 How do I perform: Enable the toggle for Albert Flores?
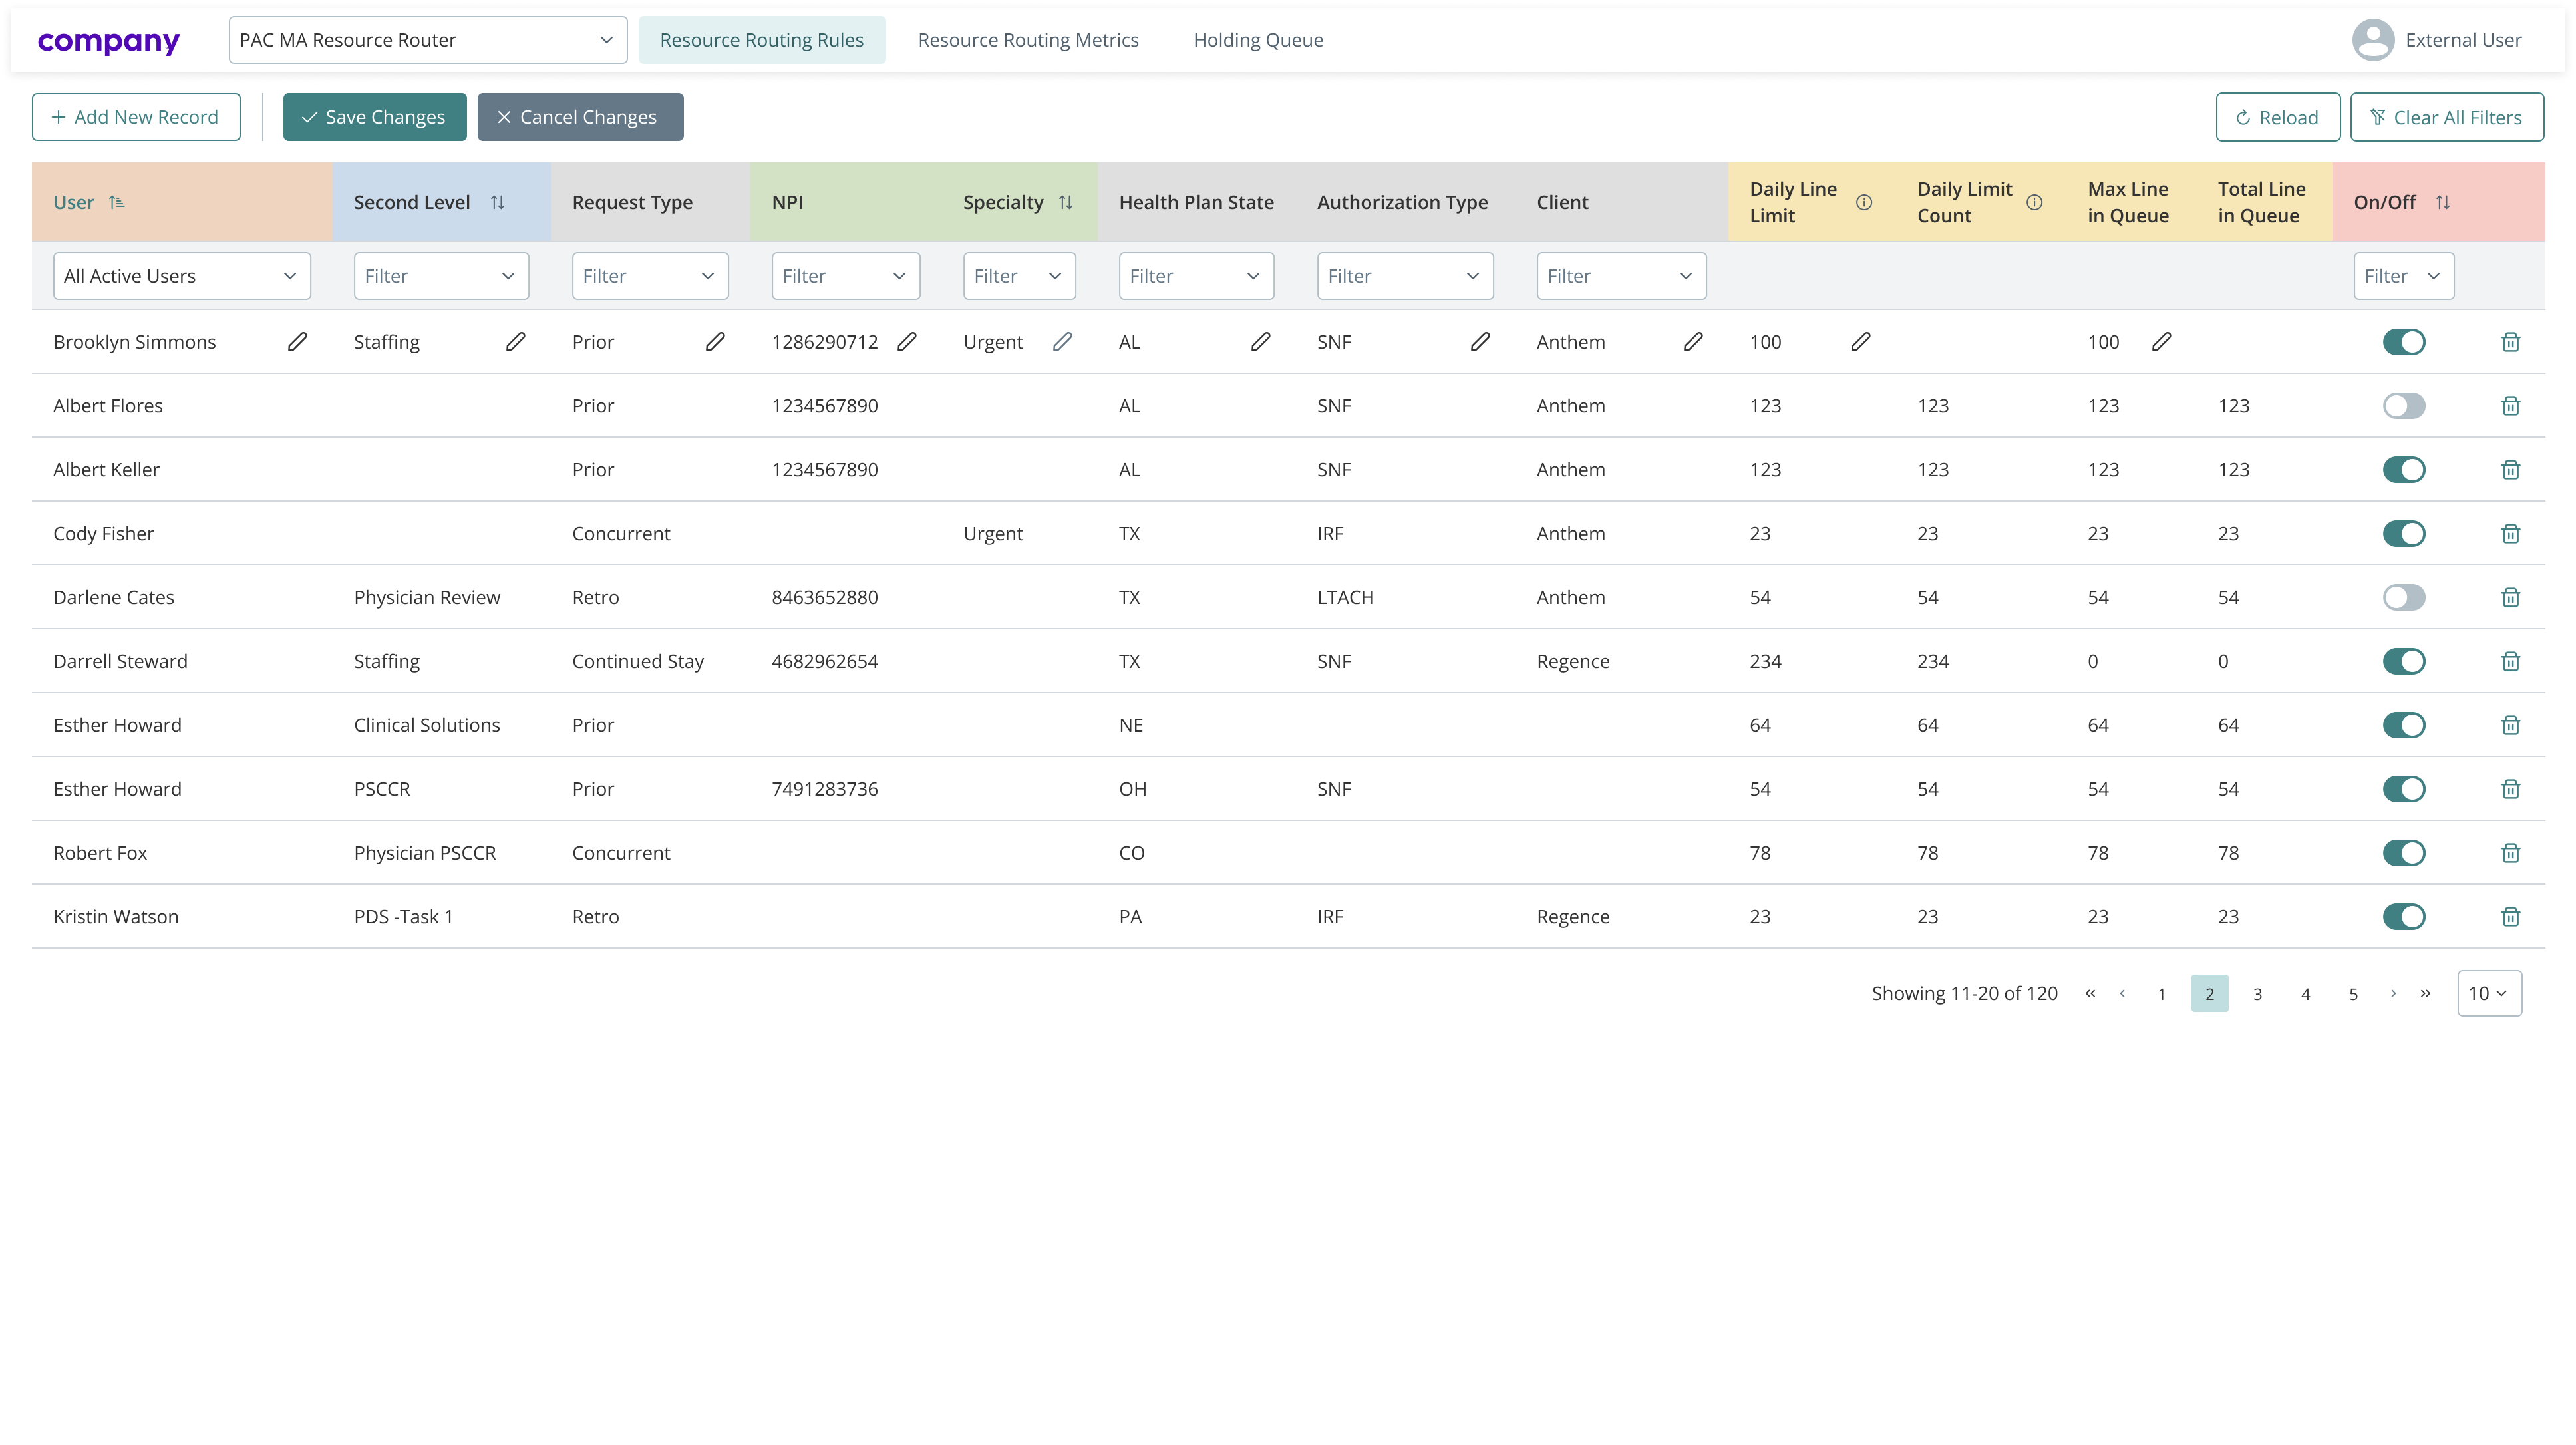[2404, 405]
